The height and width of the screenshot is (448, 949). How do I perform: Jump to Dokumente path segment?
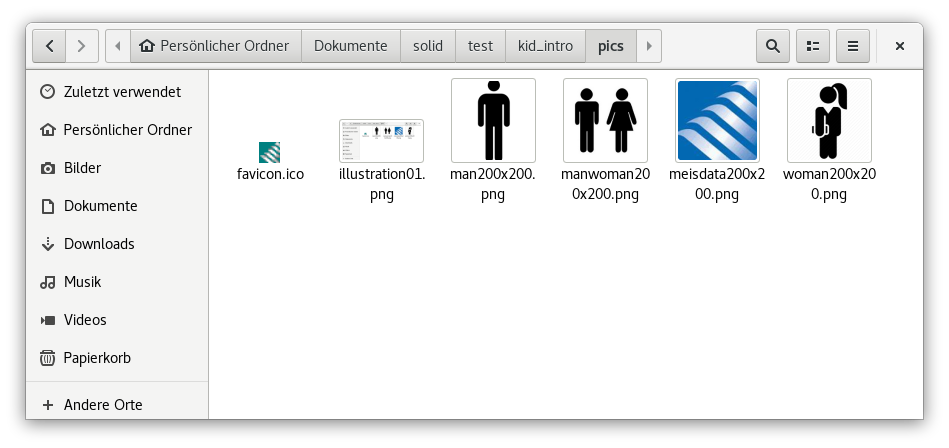pyautogui.click(x=350, y=46)
